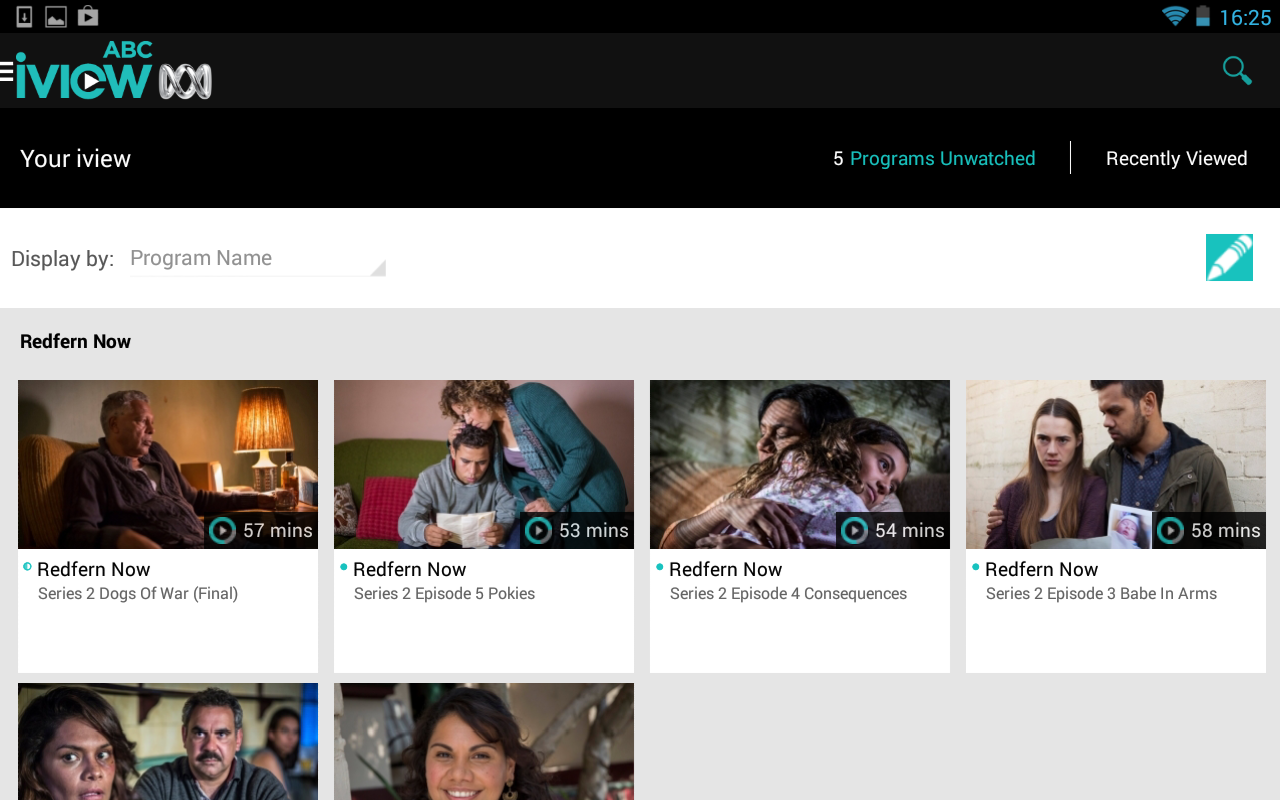Viewport: 1280px width, 800px height.
Task: Click the play icon on Babe In Arms episode
Action: 1169,530
